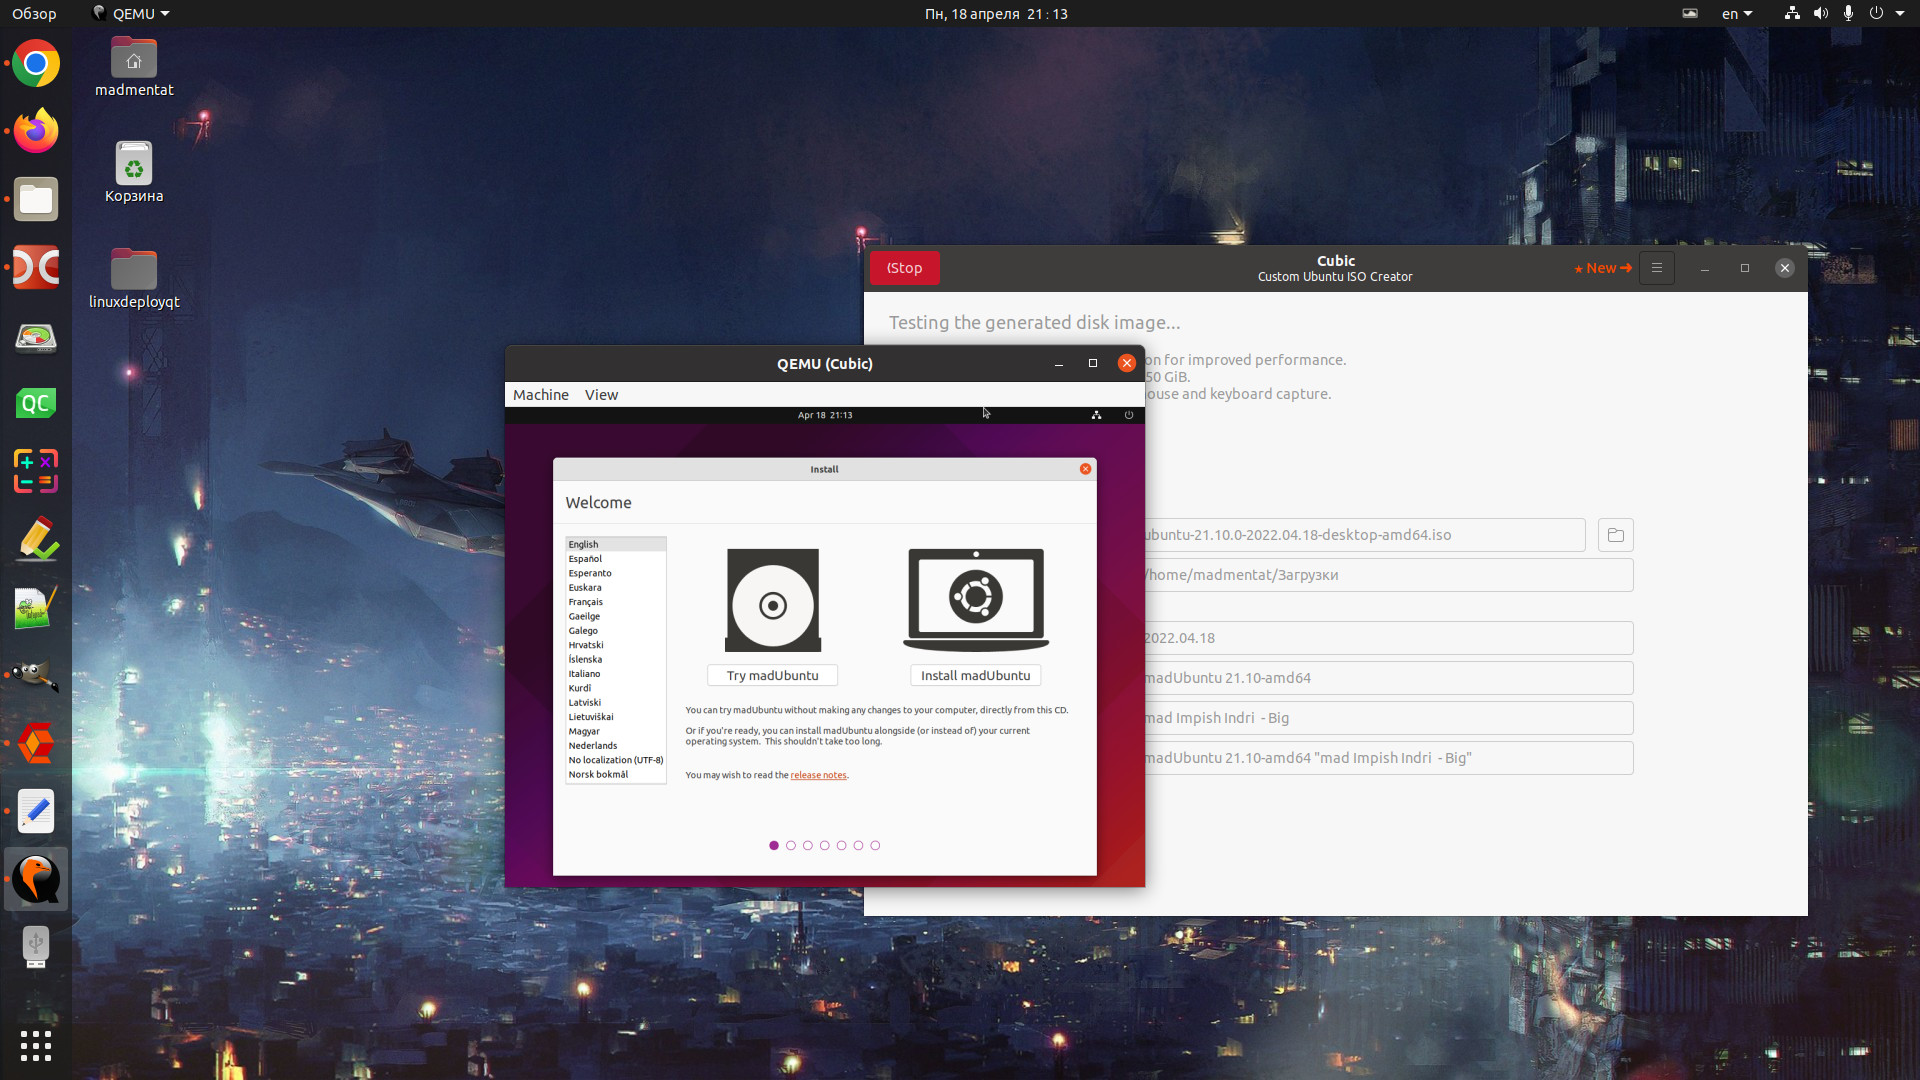1920x1080 pixels.
Task: Select Gaeilge in language list
Action: (615, 616)
